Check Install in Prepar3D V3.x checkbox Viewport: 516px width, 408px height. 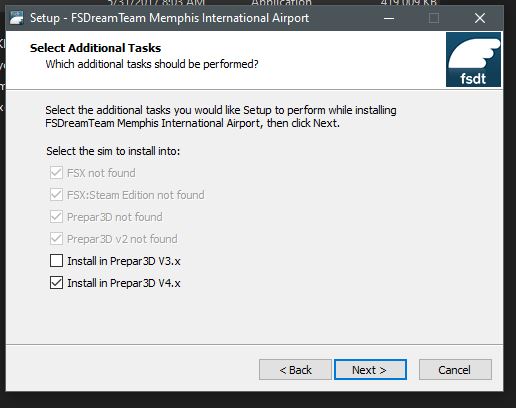(56, 261)
